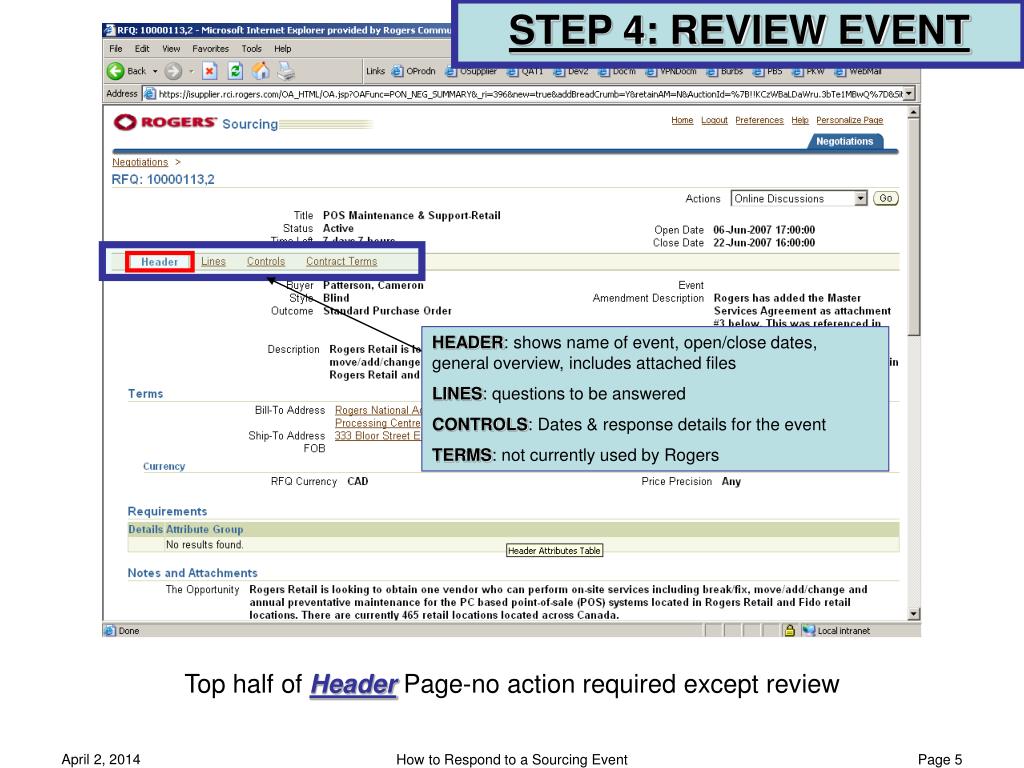Open the File menu

click(x=116, y=48)
